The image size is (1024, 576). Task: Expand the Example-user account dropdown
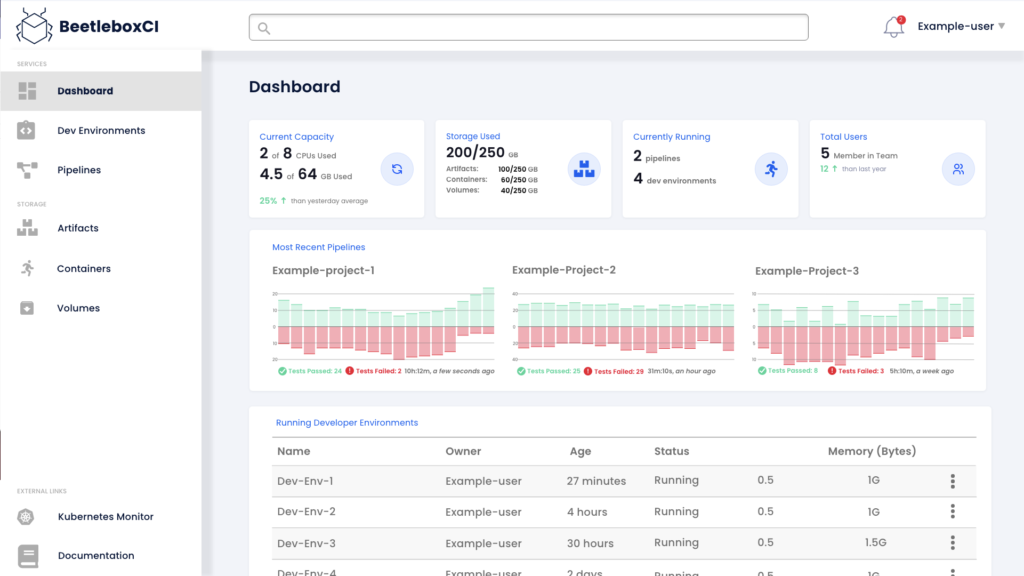tap(961, 27)
